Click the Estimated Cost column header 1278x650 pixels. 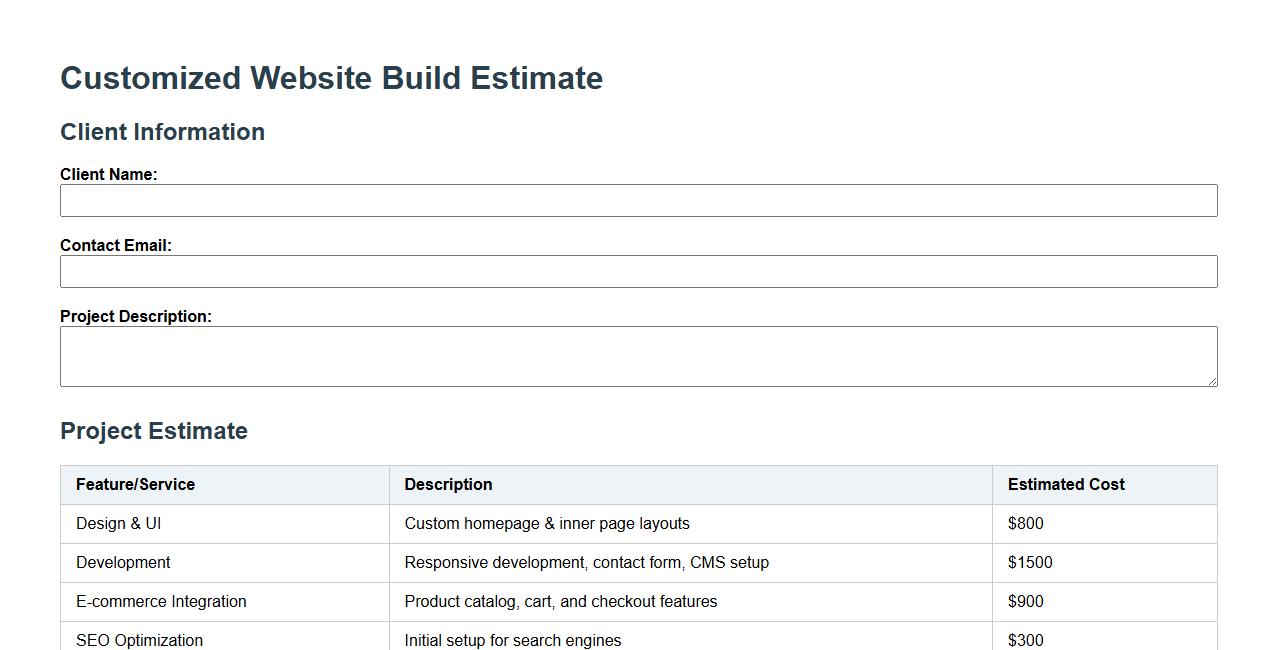(x=1066, y=484)
